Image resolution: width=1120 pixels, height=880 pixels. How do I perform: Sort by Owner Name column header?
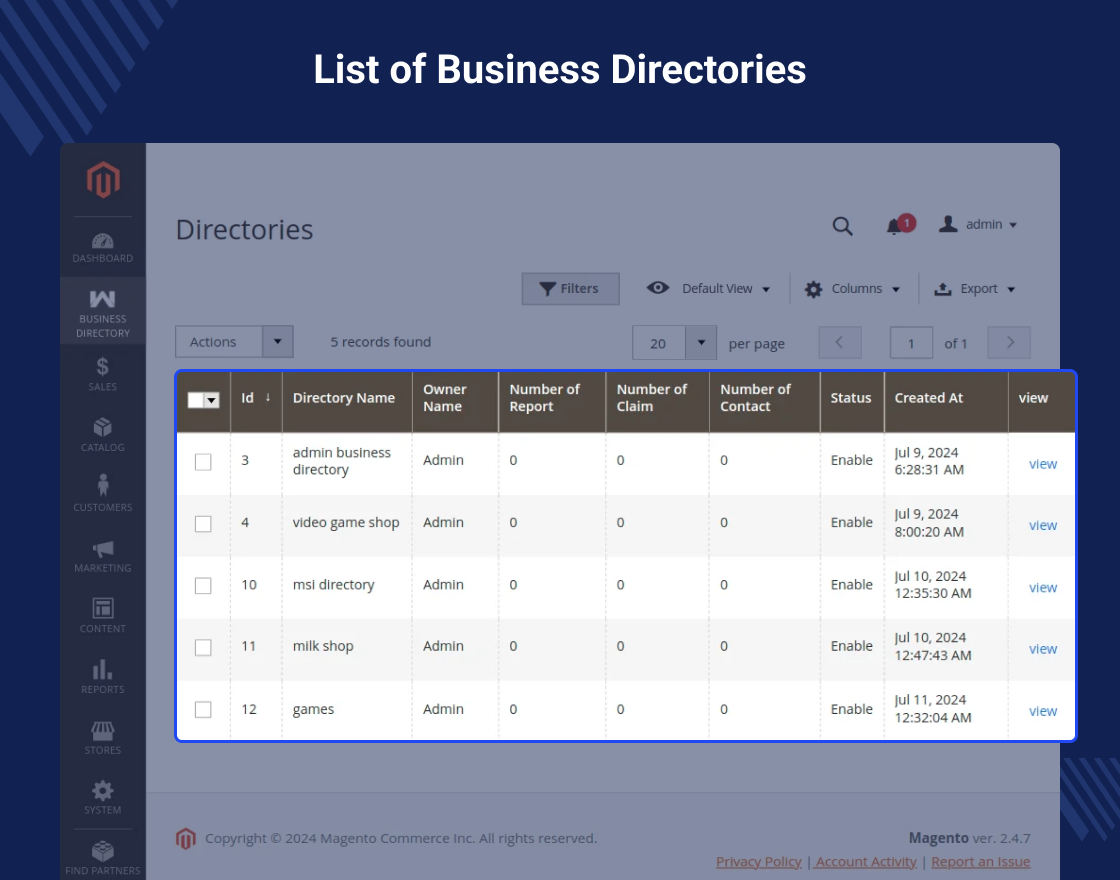pos(455,399)
